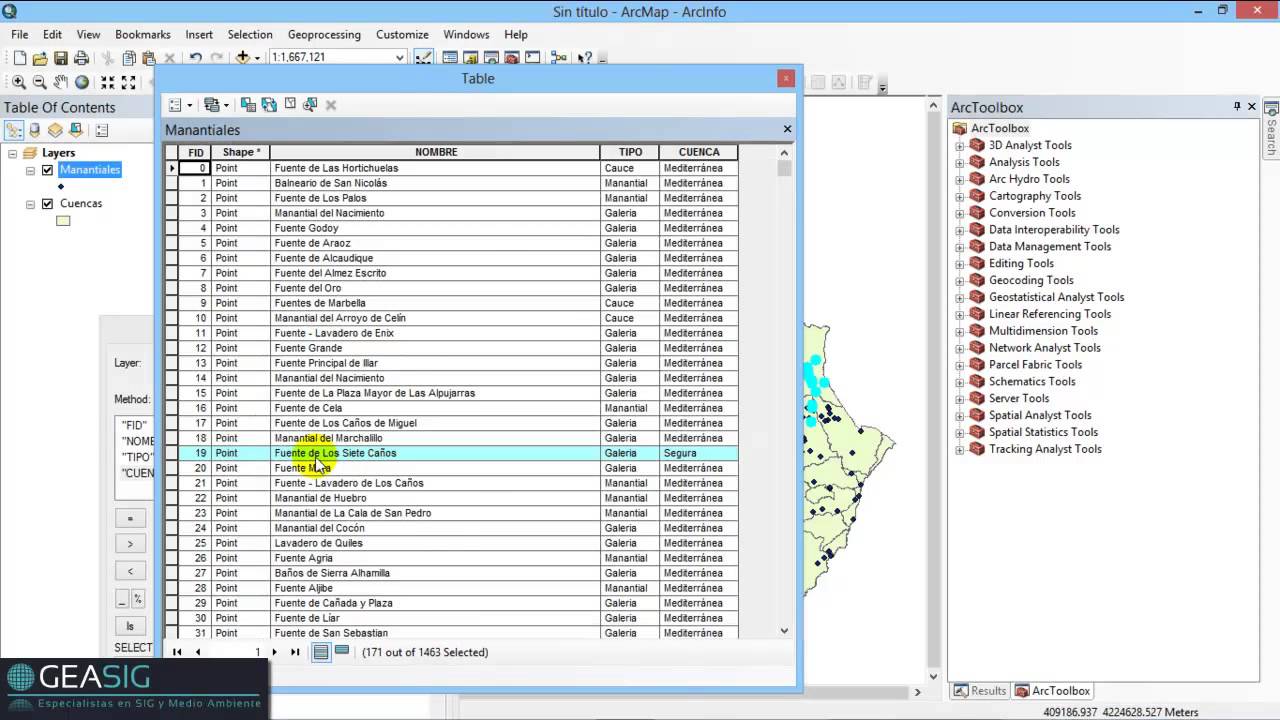Select the Switch to Selected Records view icon
The height and width of the screenshot is (720, 1280).
(341, 651)
